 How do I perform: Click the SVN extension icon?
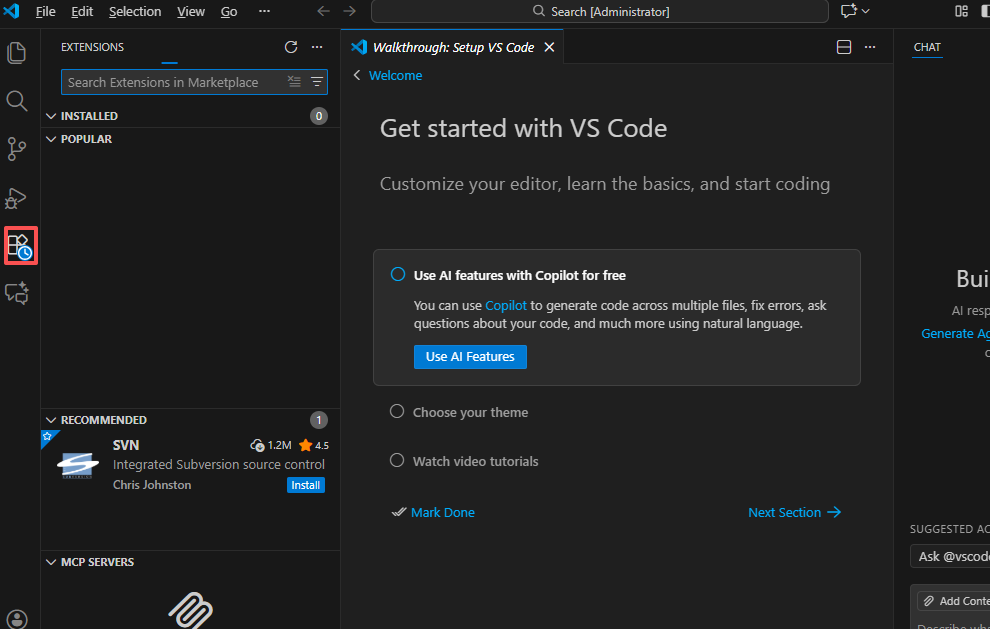[x=78, y=465]
